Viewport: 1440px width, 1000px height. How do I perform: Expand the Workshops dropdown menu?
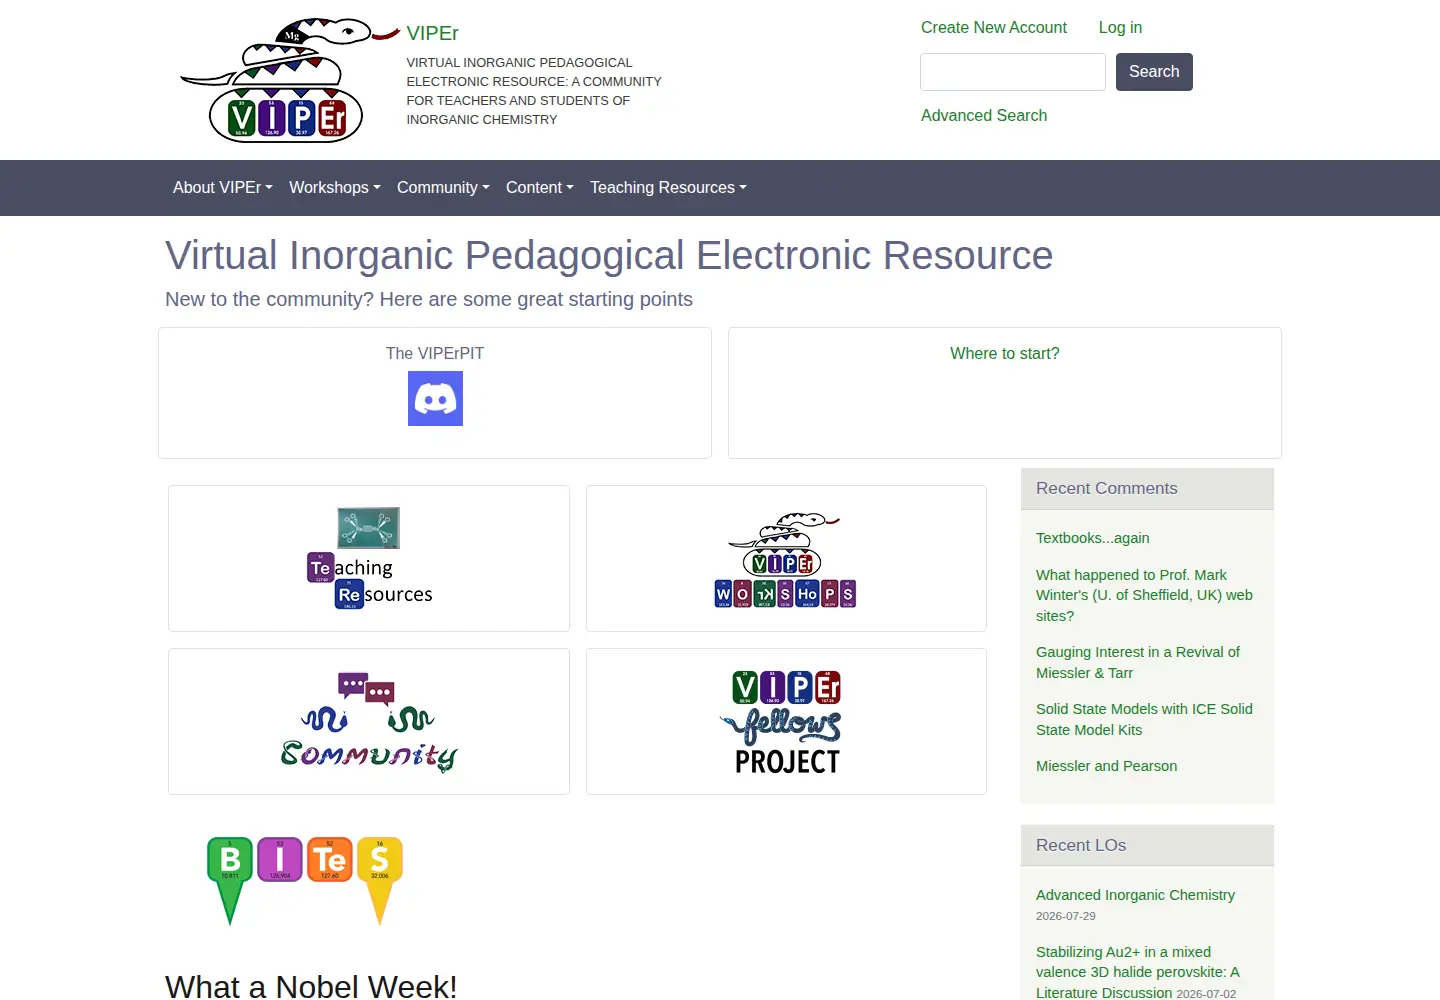click(x=334, y=188)
